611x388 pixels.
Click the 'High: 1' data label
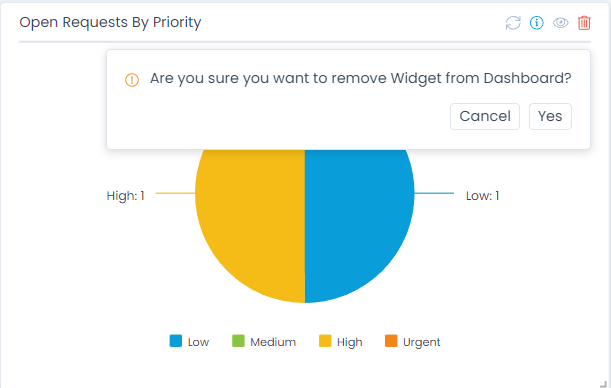125,196
